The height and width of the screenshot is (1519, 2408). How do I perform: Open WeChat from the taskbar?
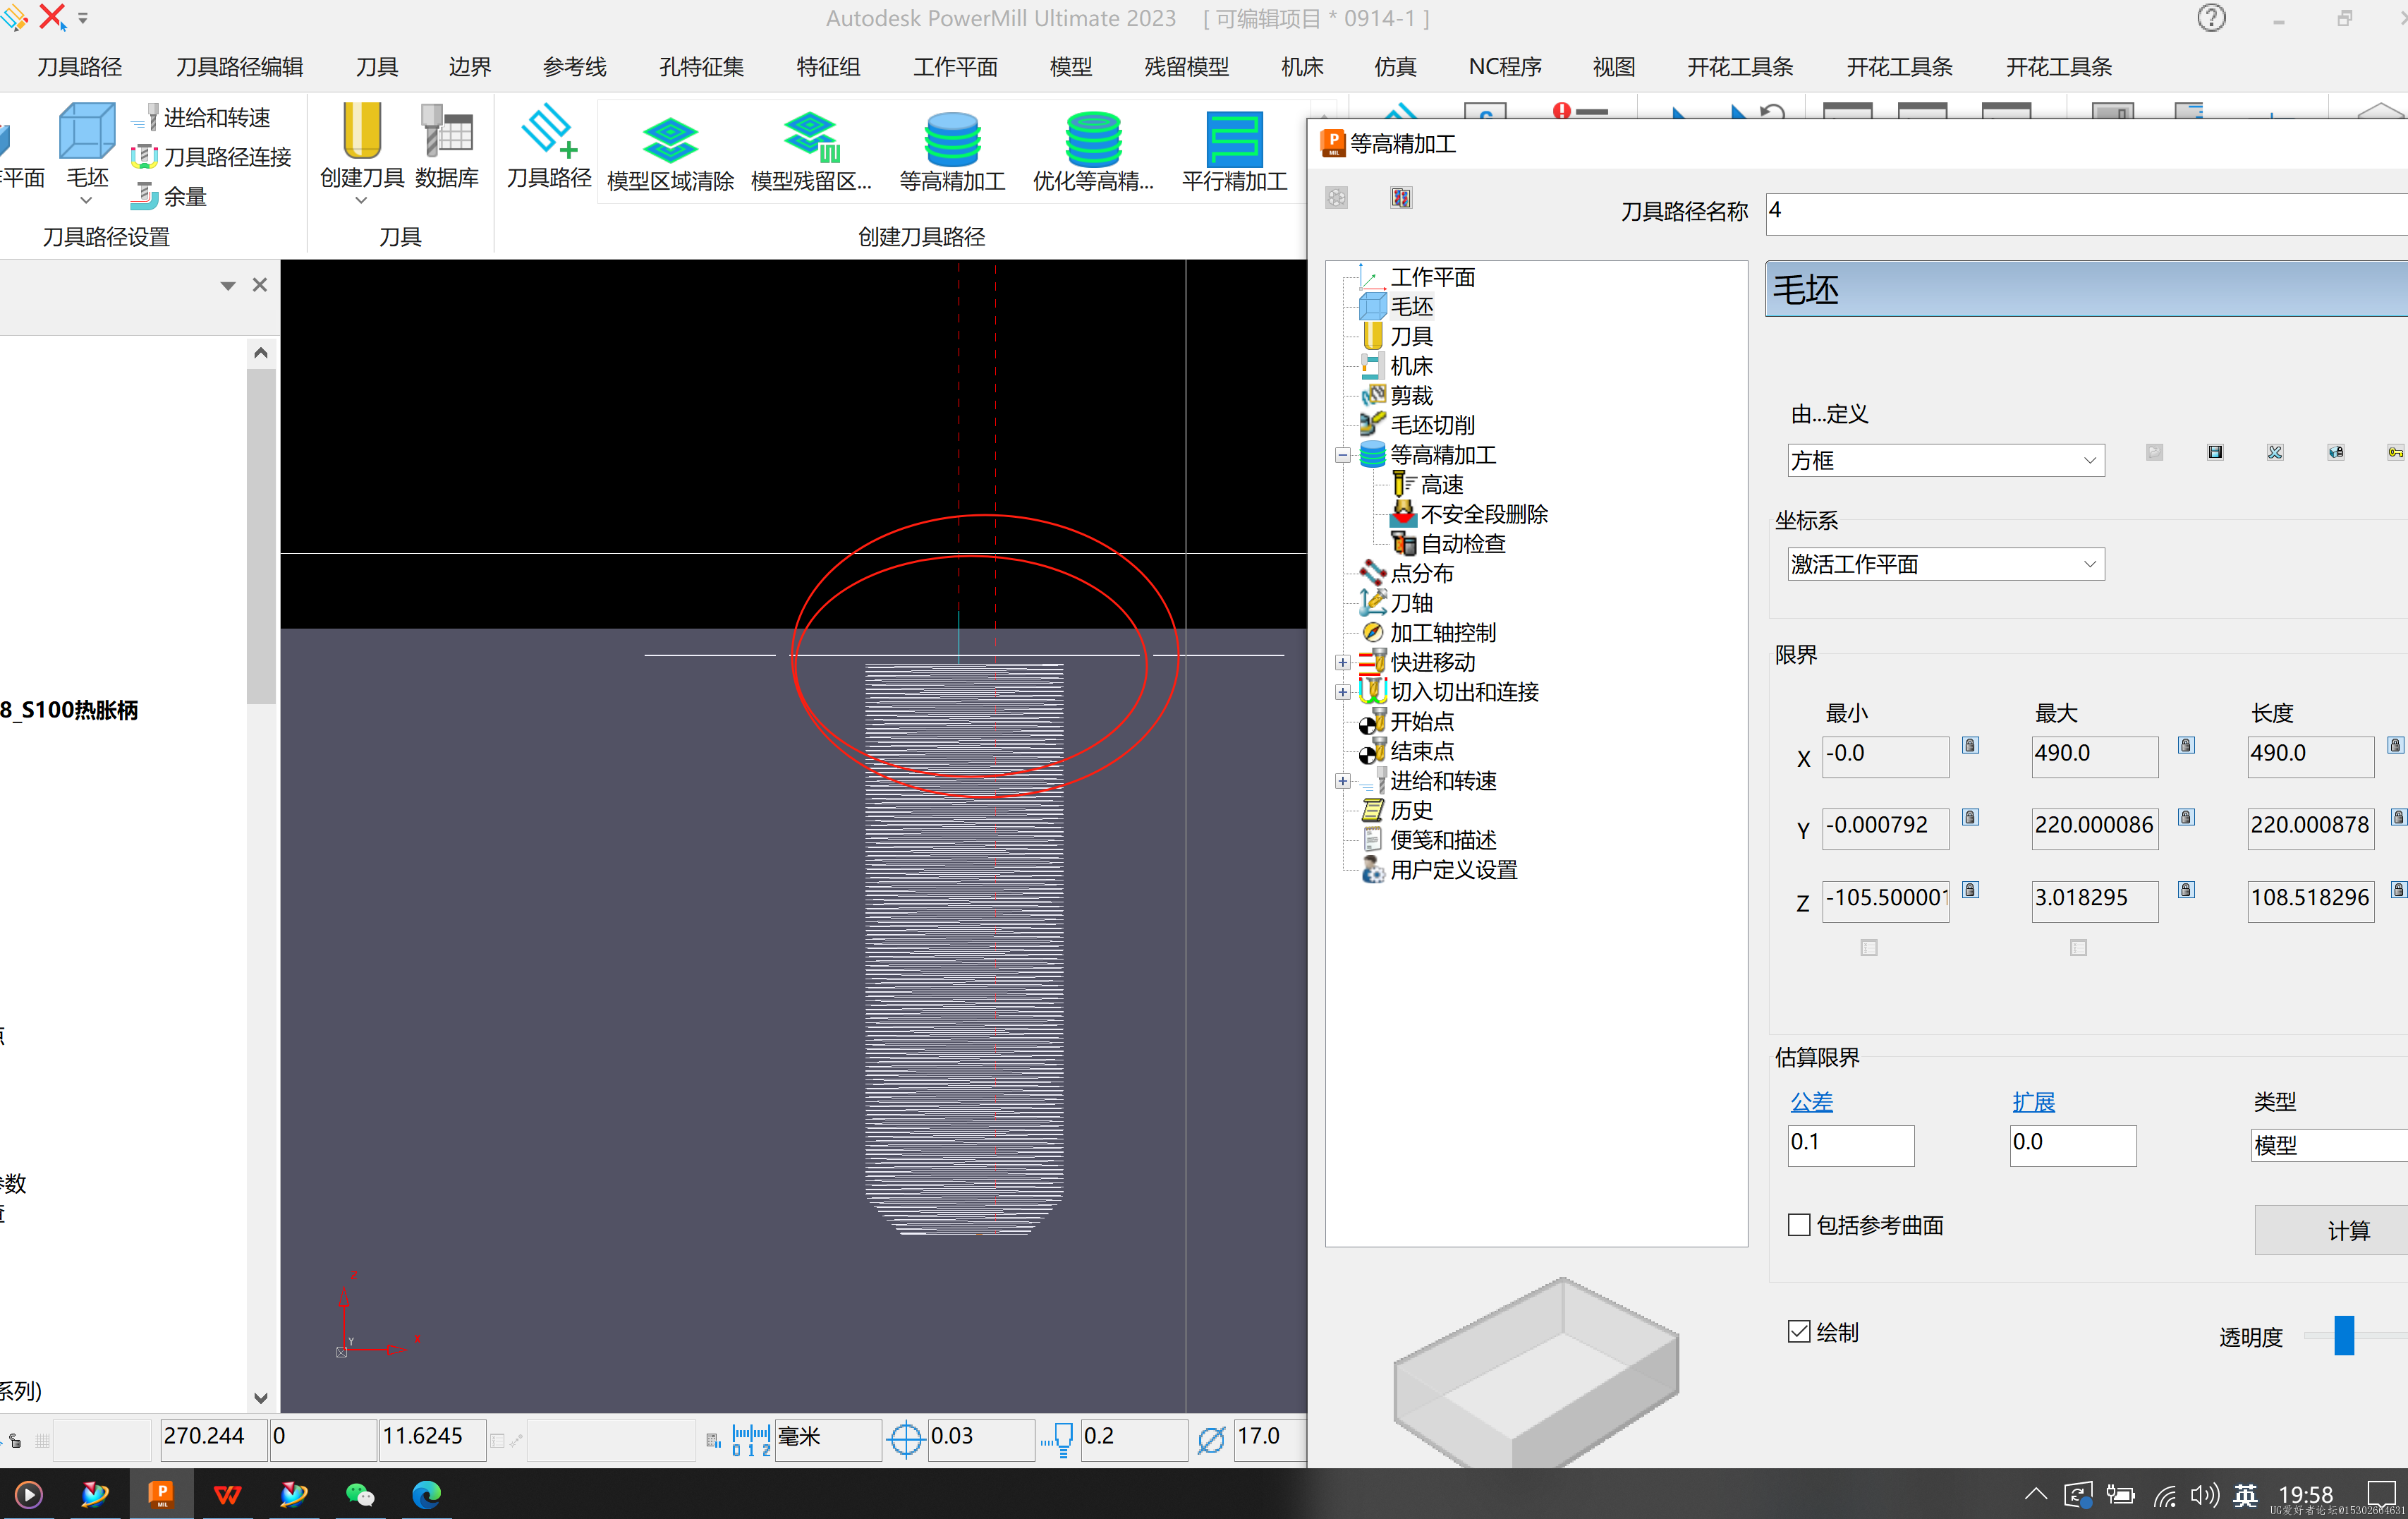click(359, 1494)
